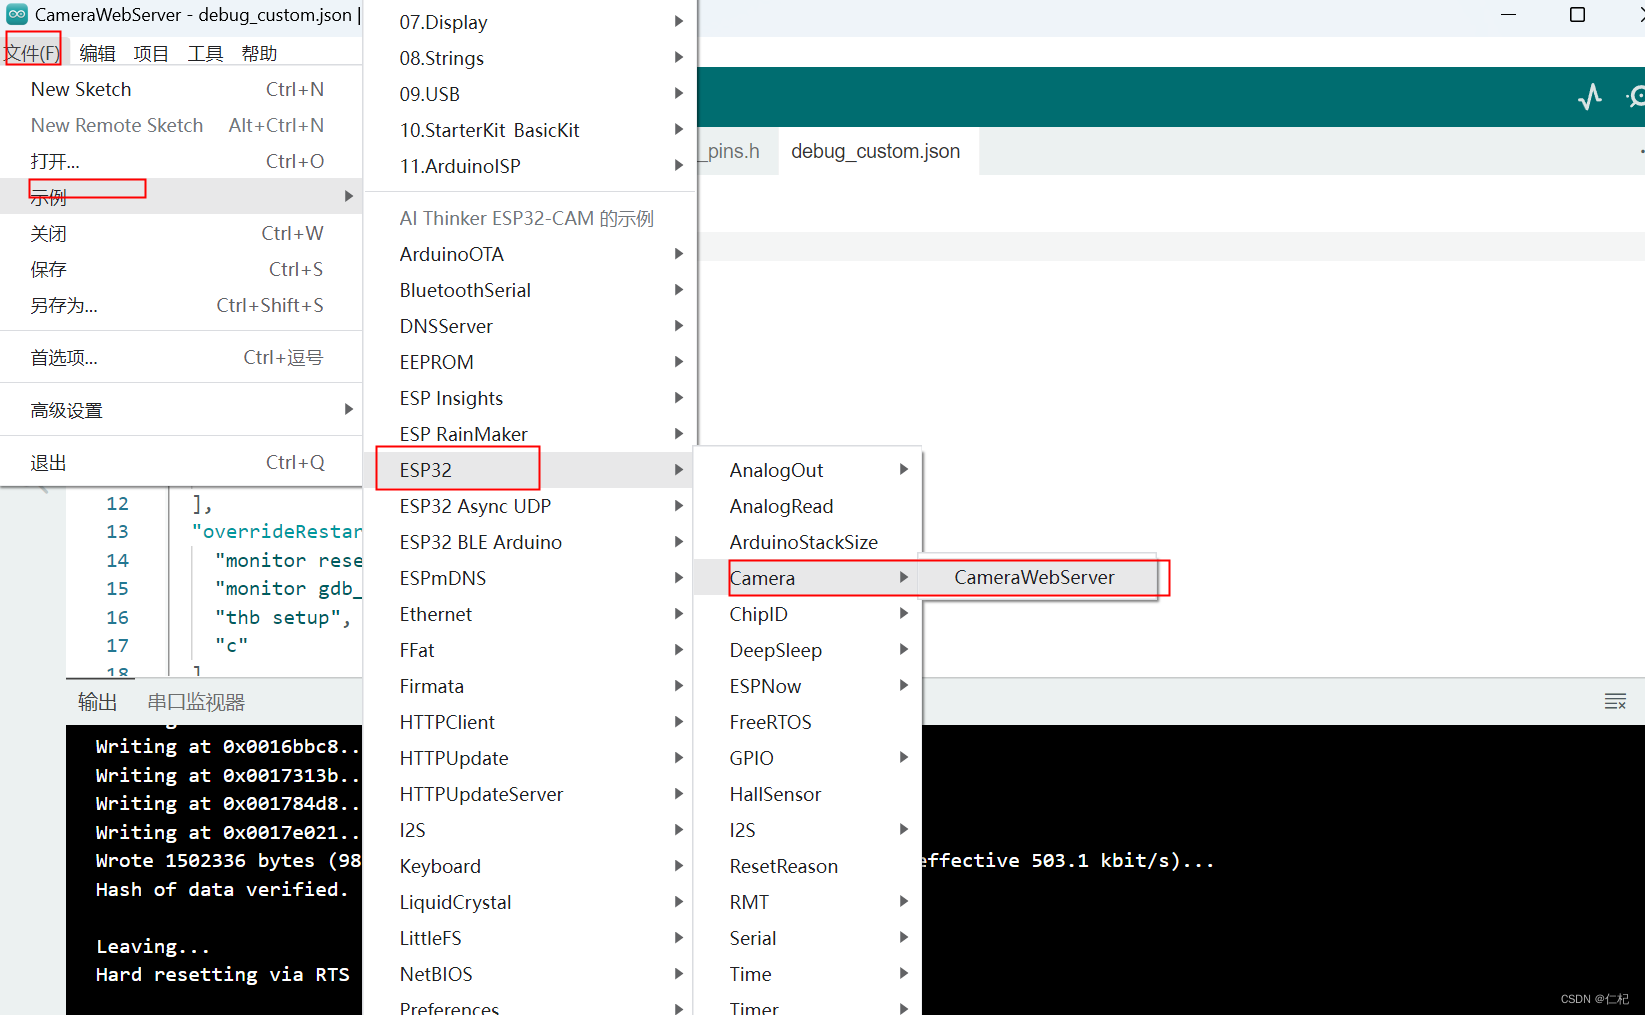Open ESPmDNS examples submenu
Viewport: 1645px width, 1015px height.
click(530, 578)
